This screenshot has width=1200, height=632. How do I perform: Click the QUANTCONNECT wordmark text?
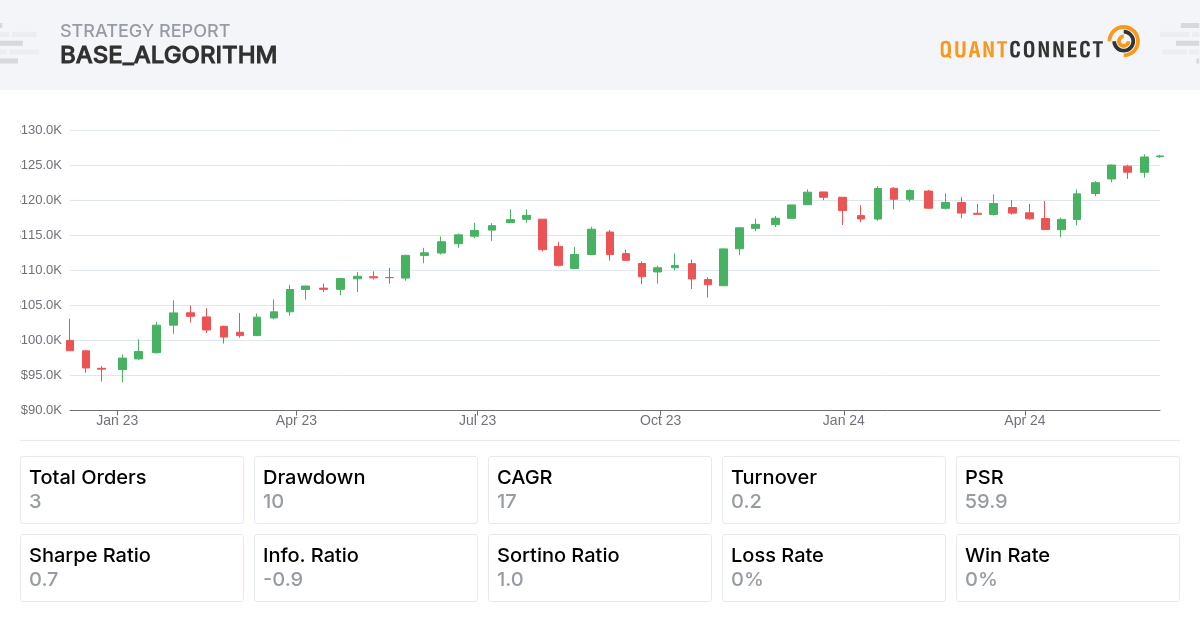click(1021, 49)
